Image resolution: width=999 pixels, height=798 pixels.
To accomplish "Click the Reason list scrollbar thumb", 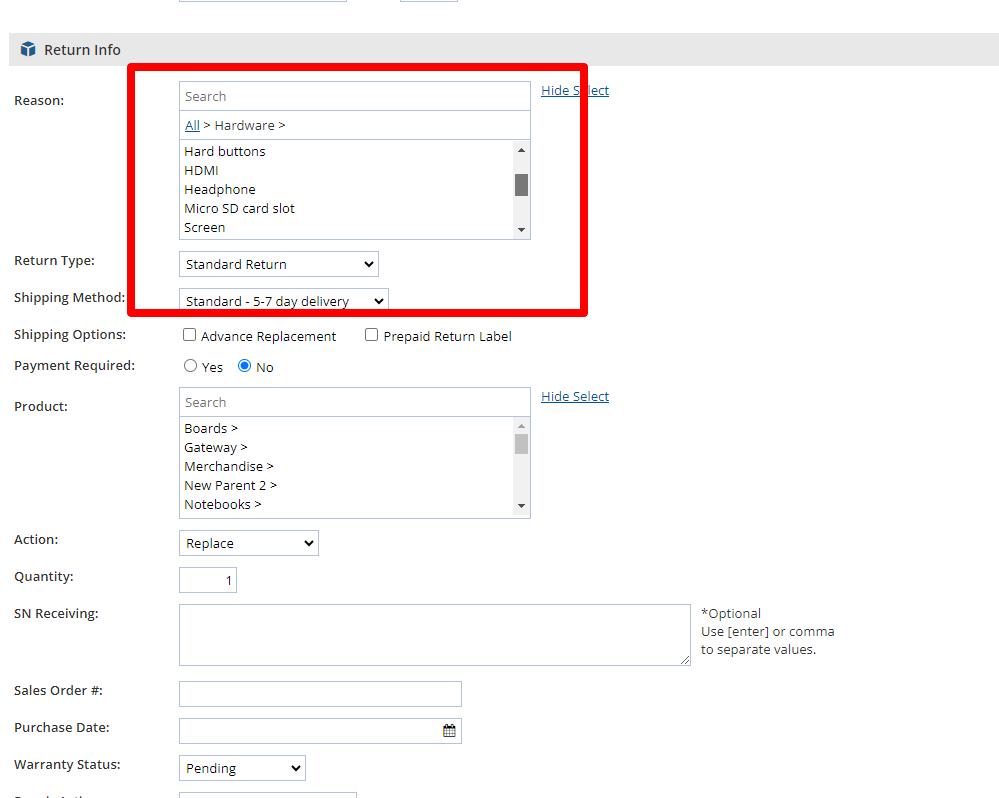I will point(521,185).
